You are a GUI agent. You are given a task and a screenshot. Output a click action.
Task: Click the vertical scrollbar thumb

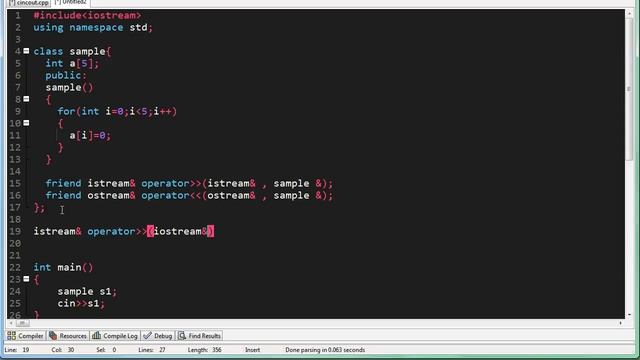(x=629, y=90)
